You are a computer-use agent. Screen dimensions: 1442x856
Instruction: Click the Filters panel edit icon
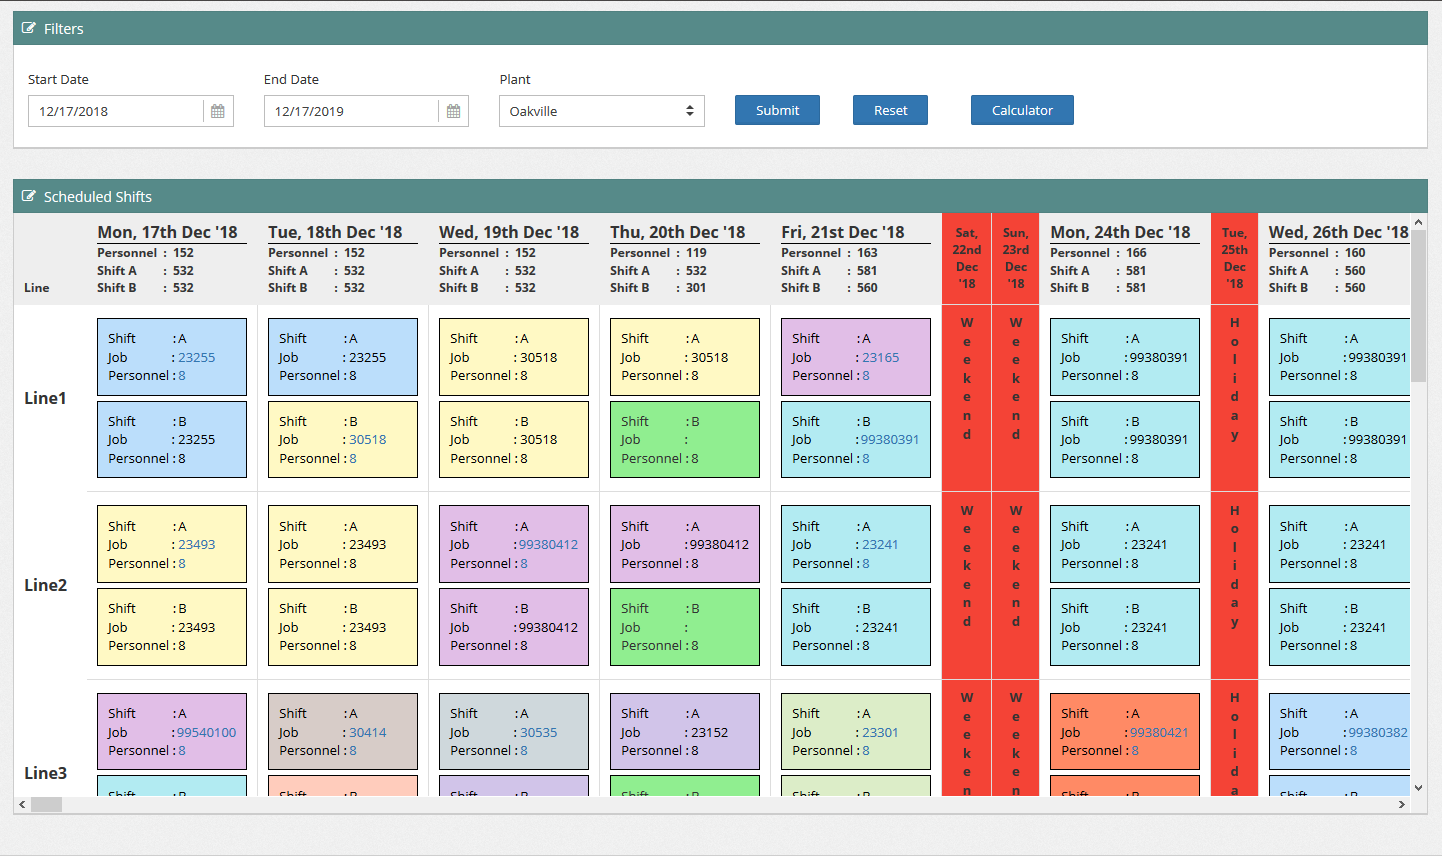coord(29,29)
